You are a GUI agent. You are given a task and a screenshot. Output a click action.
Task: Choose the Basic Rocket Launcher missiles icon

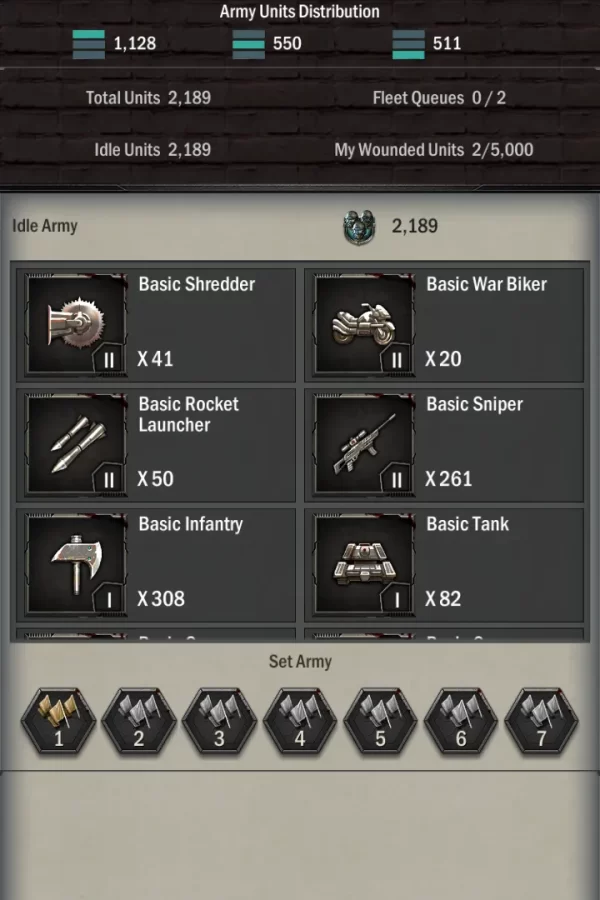point(76,444)
